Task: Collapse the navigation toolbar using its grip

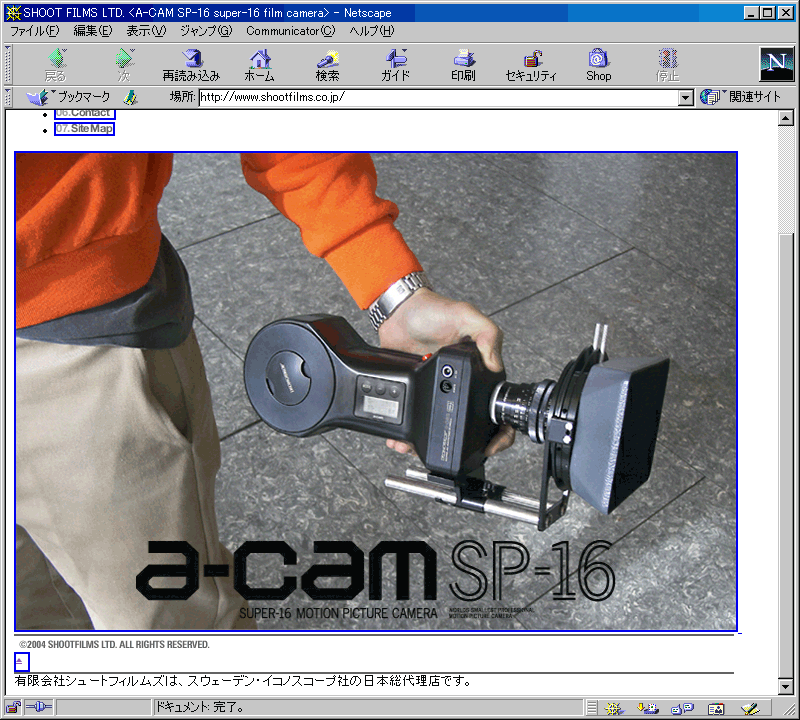Action: click(8, 65)
